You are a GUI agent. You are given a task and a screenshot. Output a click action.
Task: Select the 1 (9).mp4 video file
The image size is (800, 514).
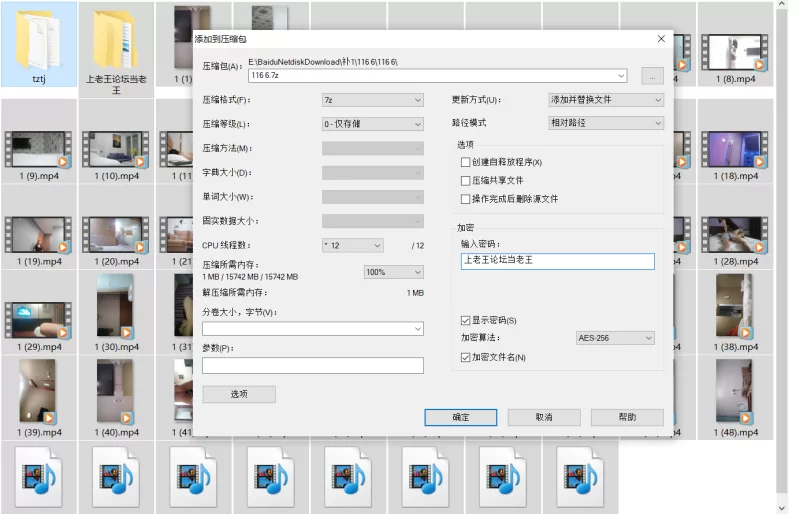(38, 149)
